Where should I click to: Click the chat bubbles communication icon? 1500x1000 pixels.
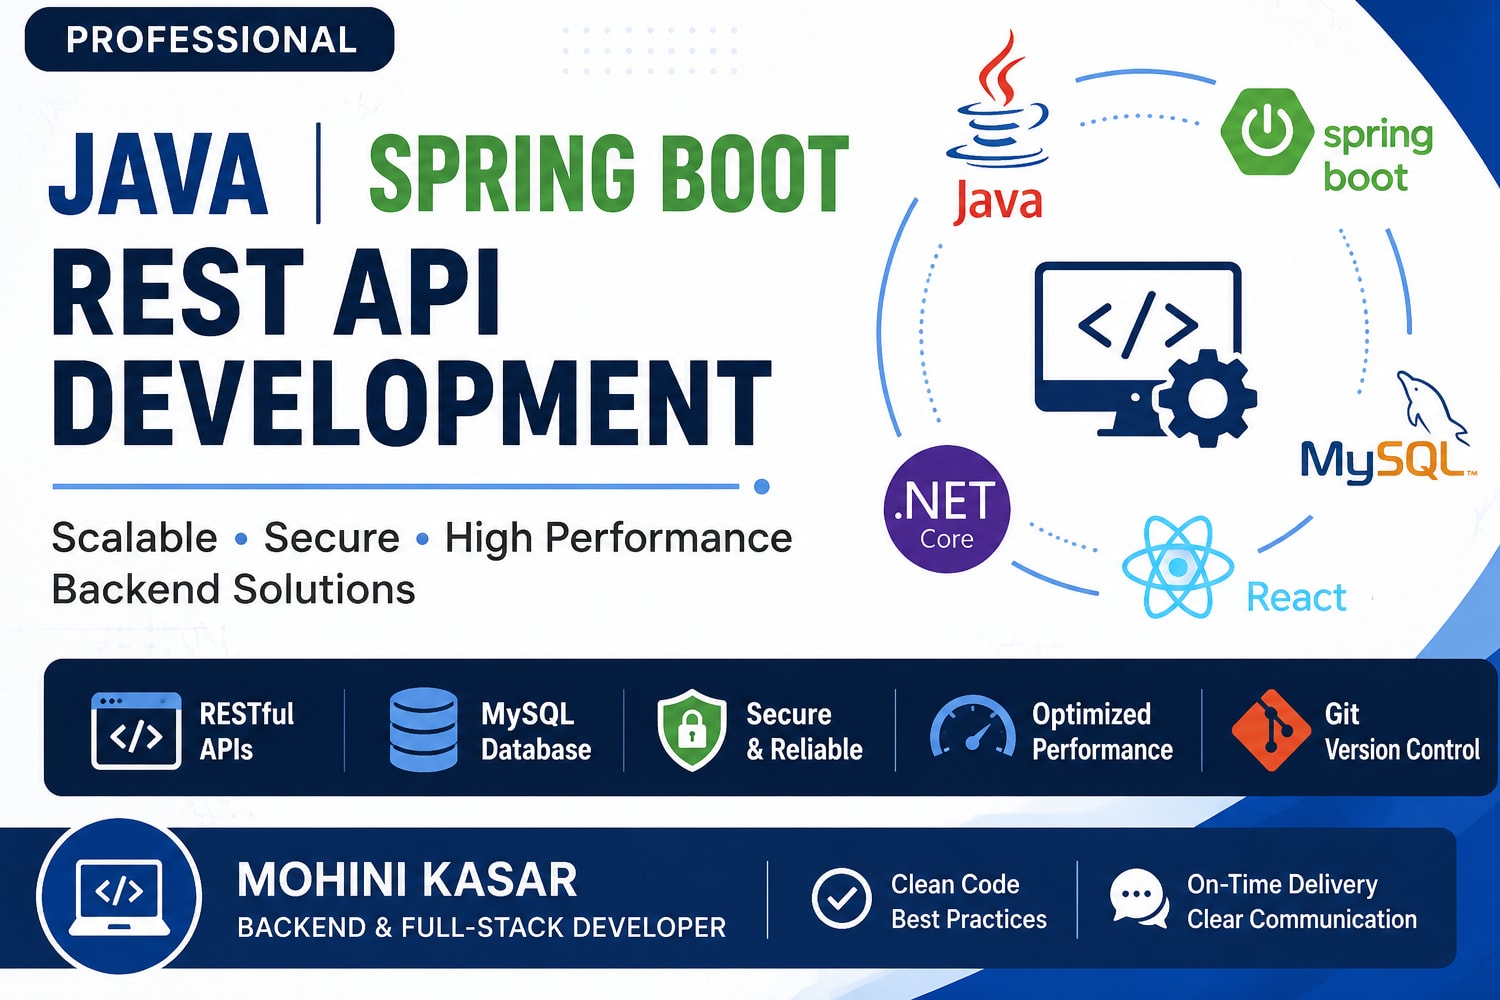[1139, 898]
